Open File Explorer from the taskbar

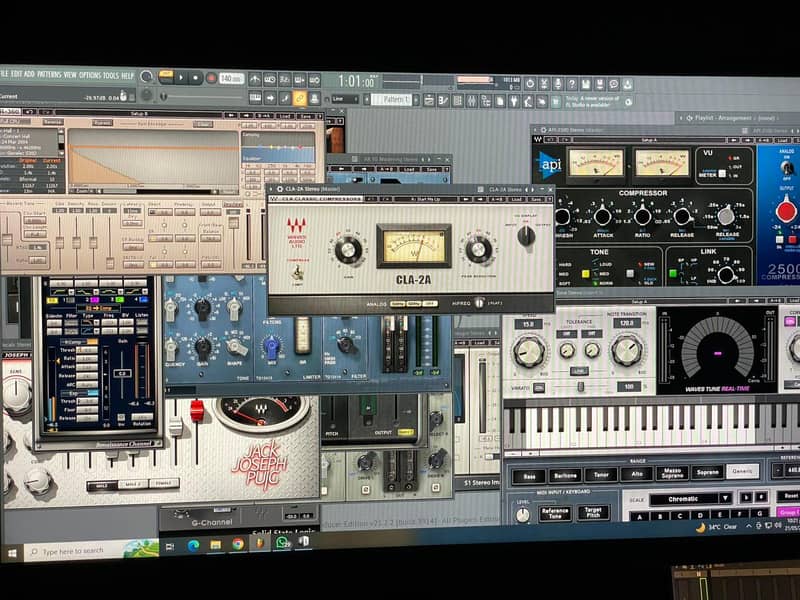[216, 545]
